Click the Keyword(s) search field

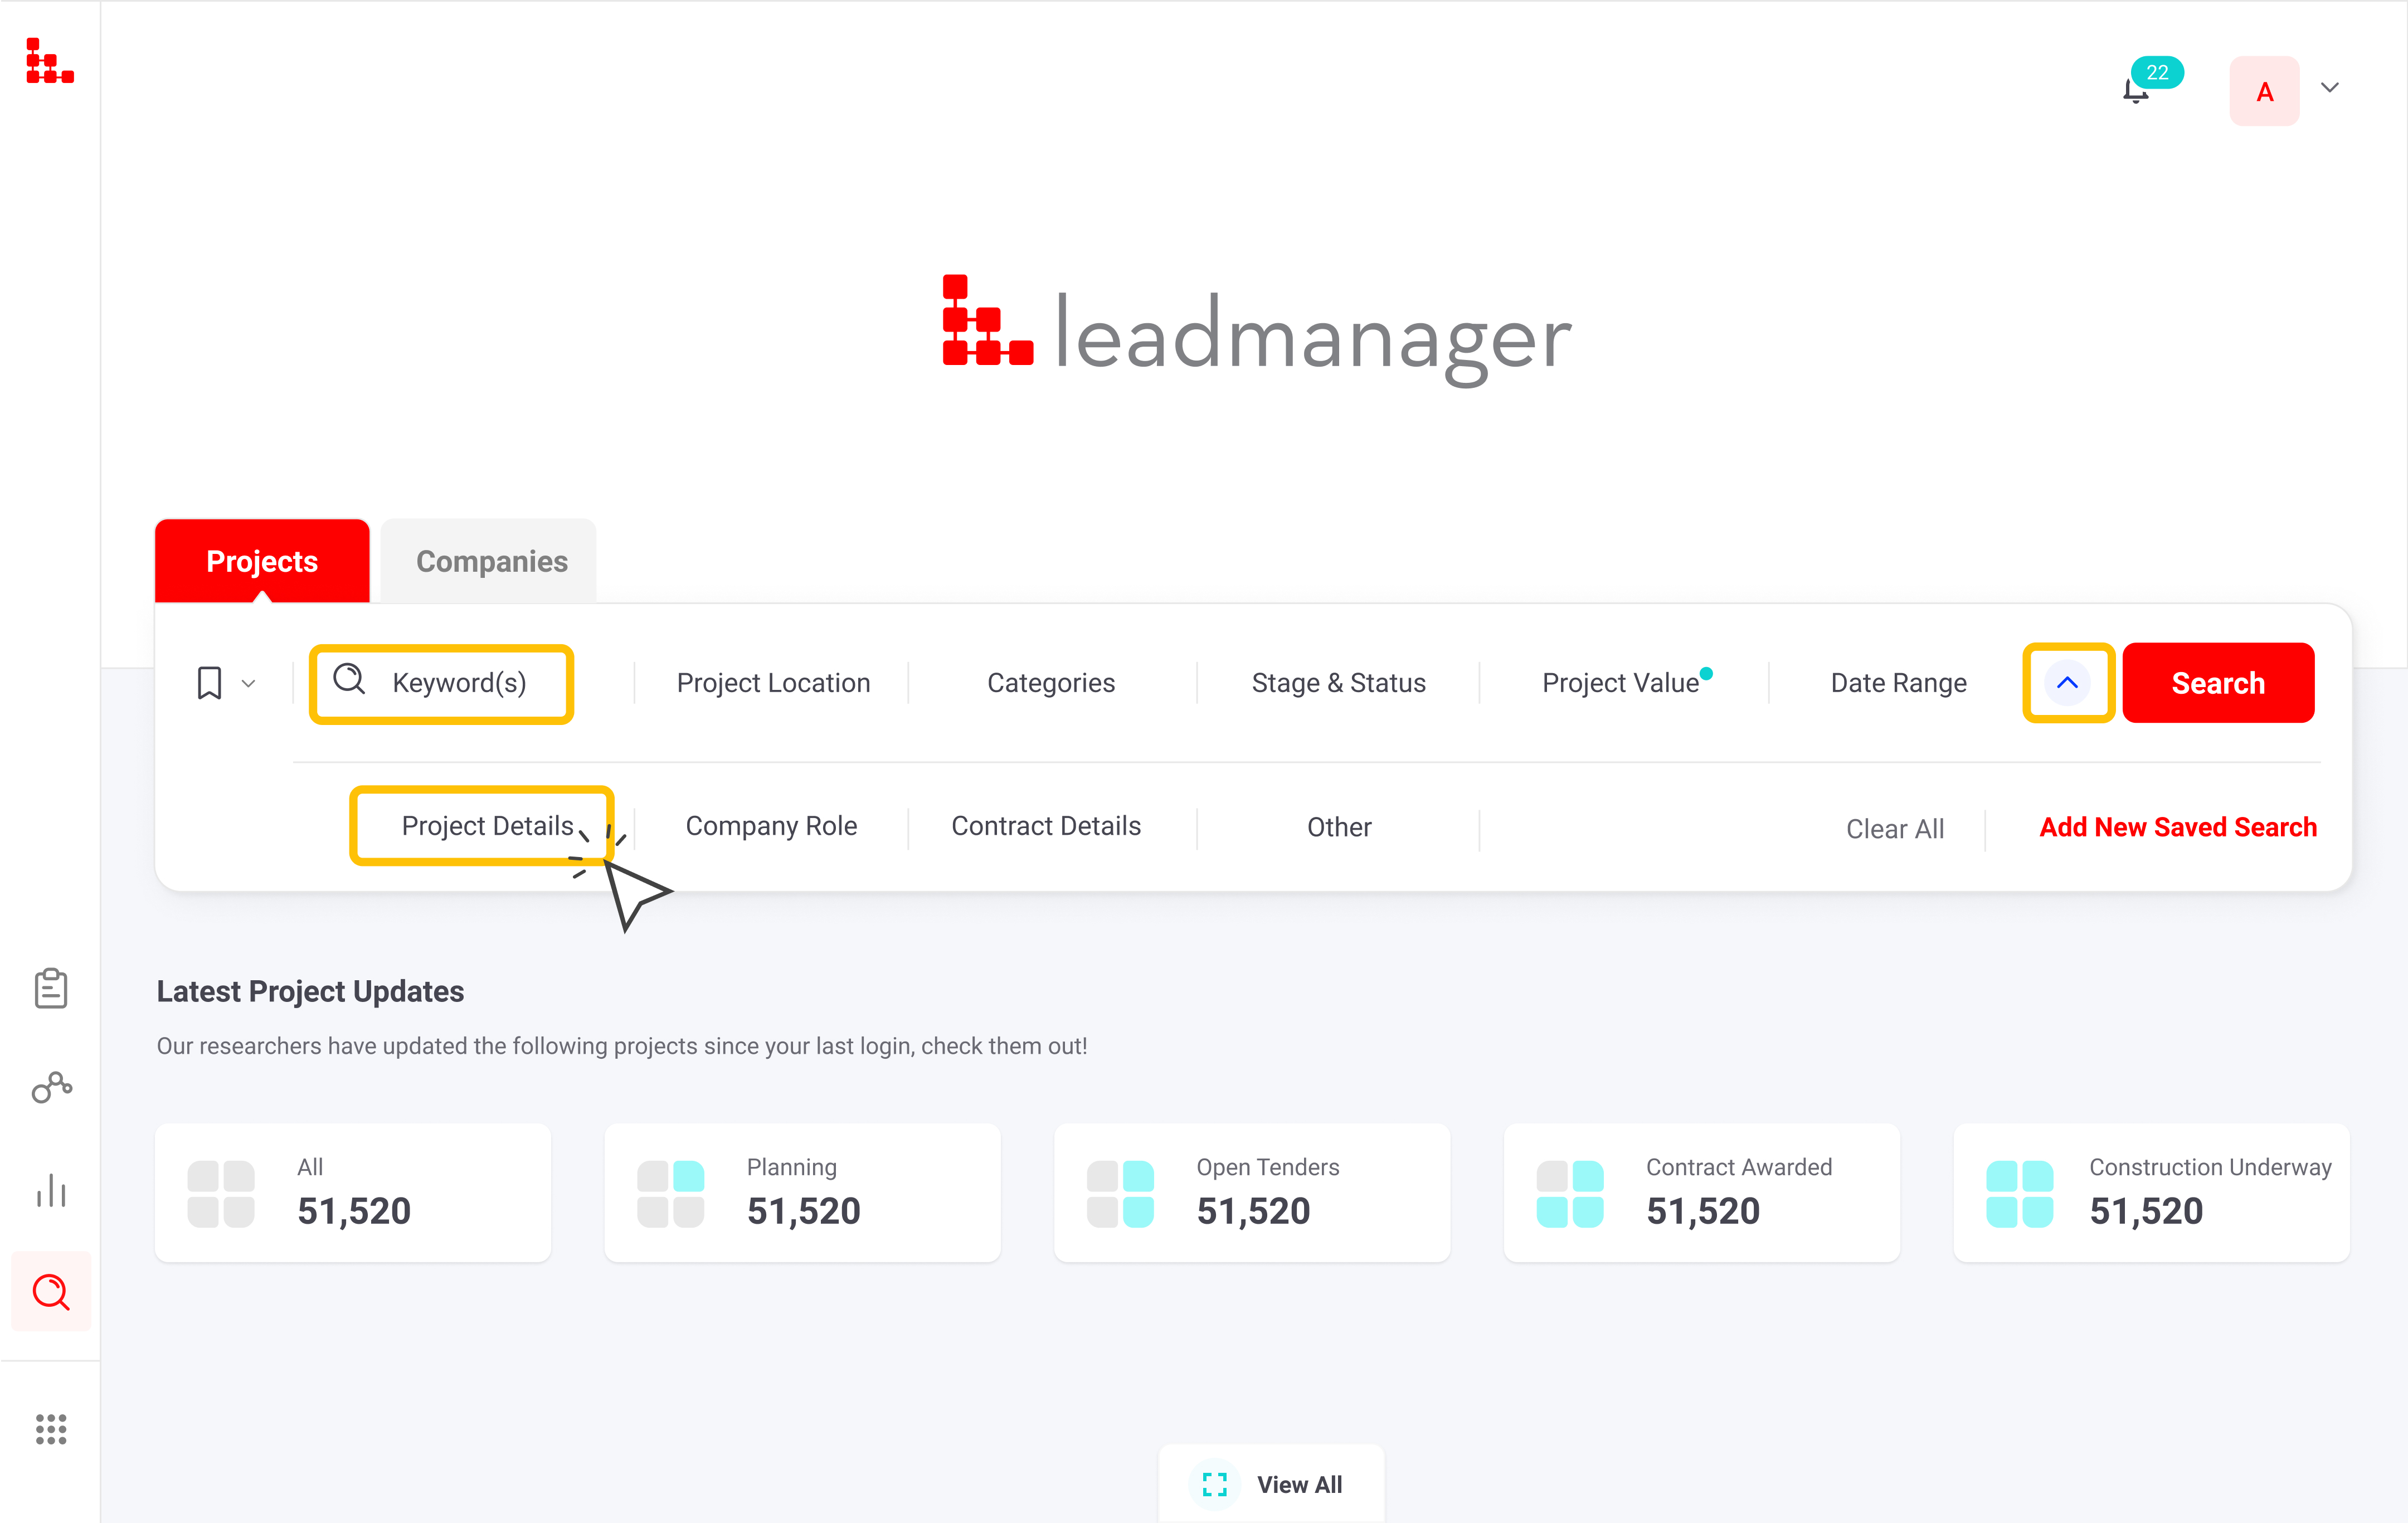pyautogui.click(x=441, y=684)
